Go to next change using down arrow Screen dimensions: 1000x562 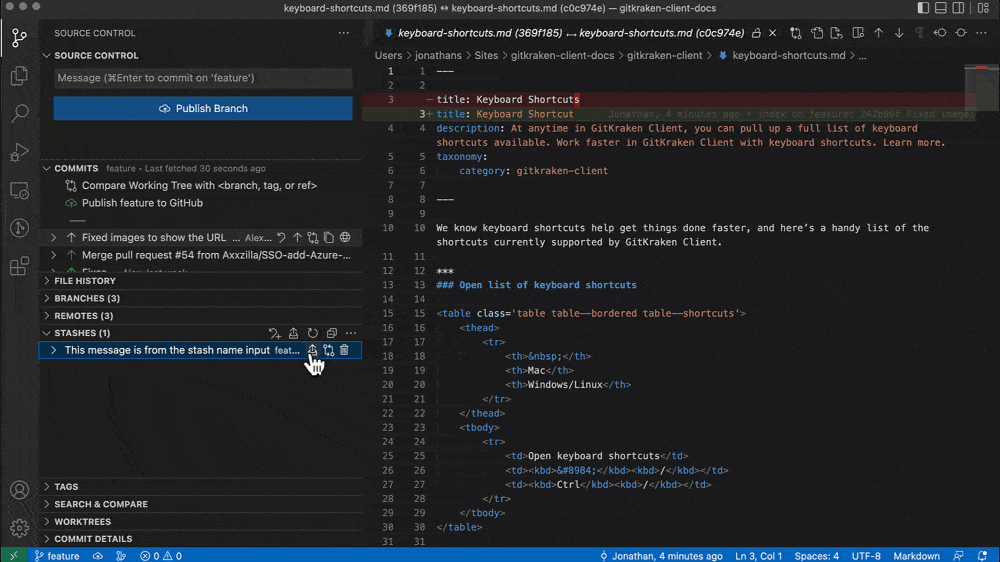[899, 33]
